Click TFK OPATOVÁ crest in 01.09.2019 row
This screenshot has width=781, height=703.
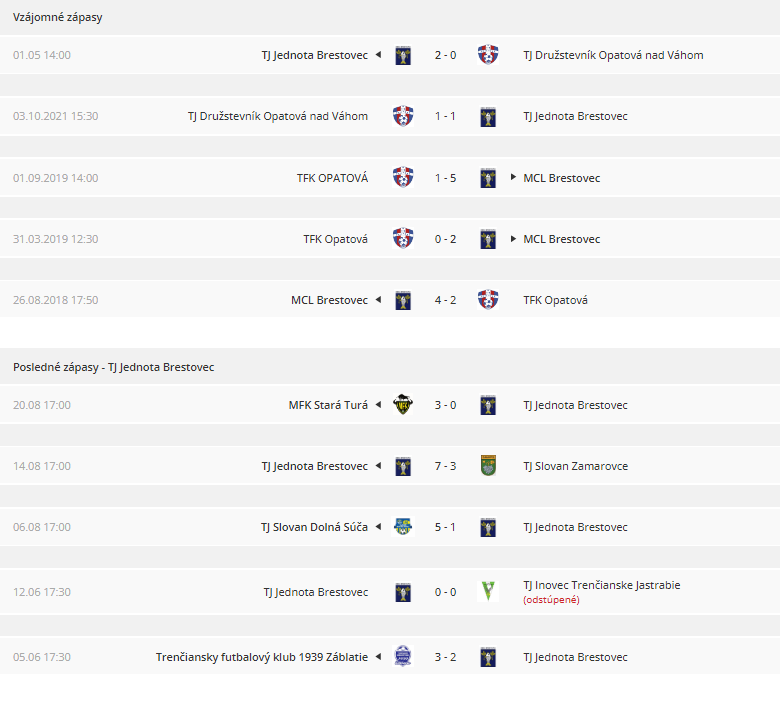403,177
